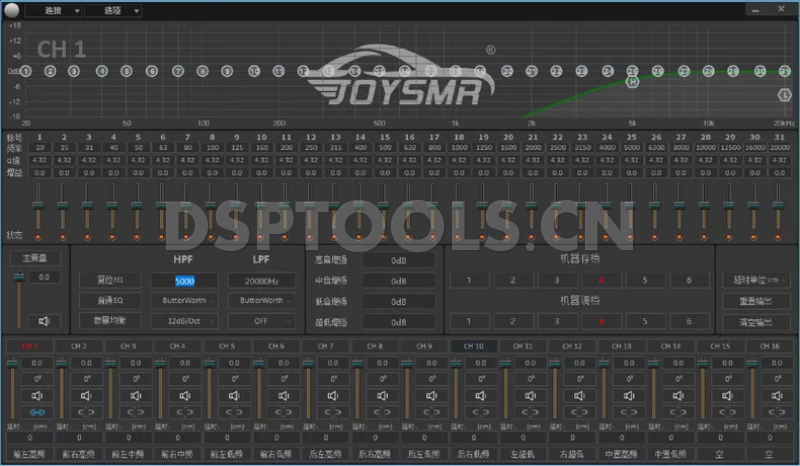Click the link icon under CH 8

382,412
